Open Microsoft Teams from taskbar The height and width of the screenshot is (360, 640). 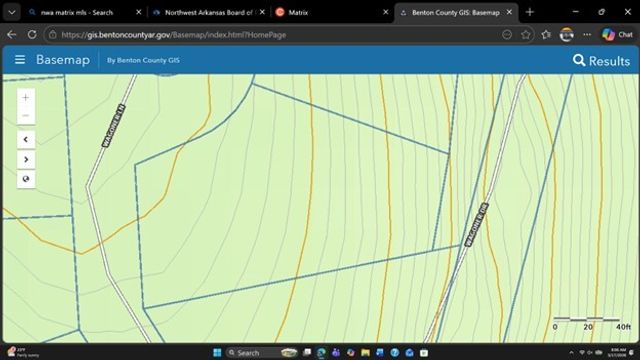[336, 353]
